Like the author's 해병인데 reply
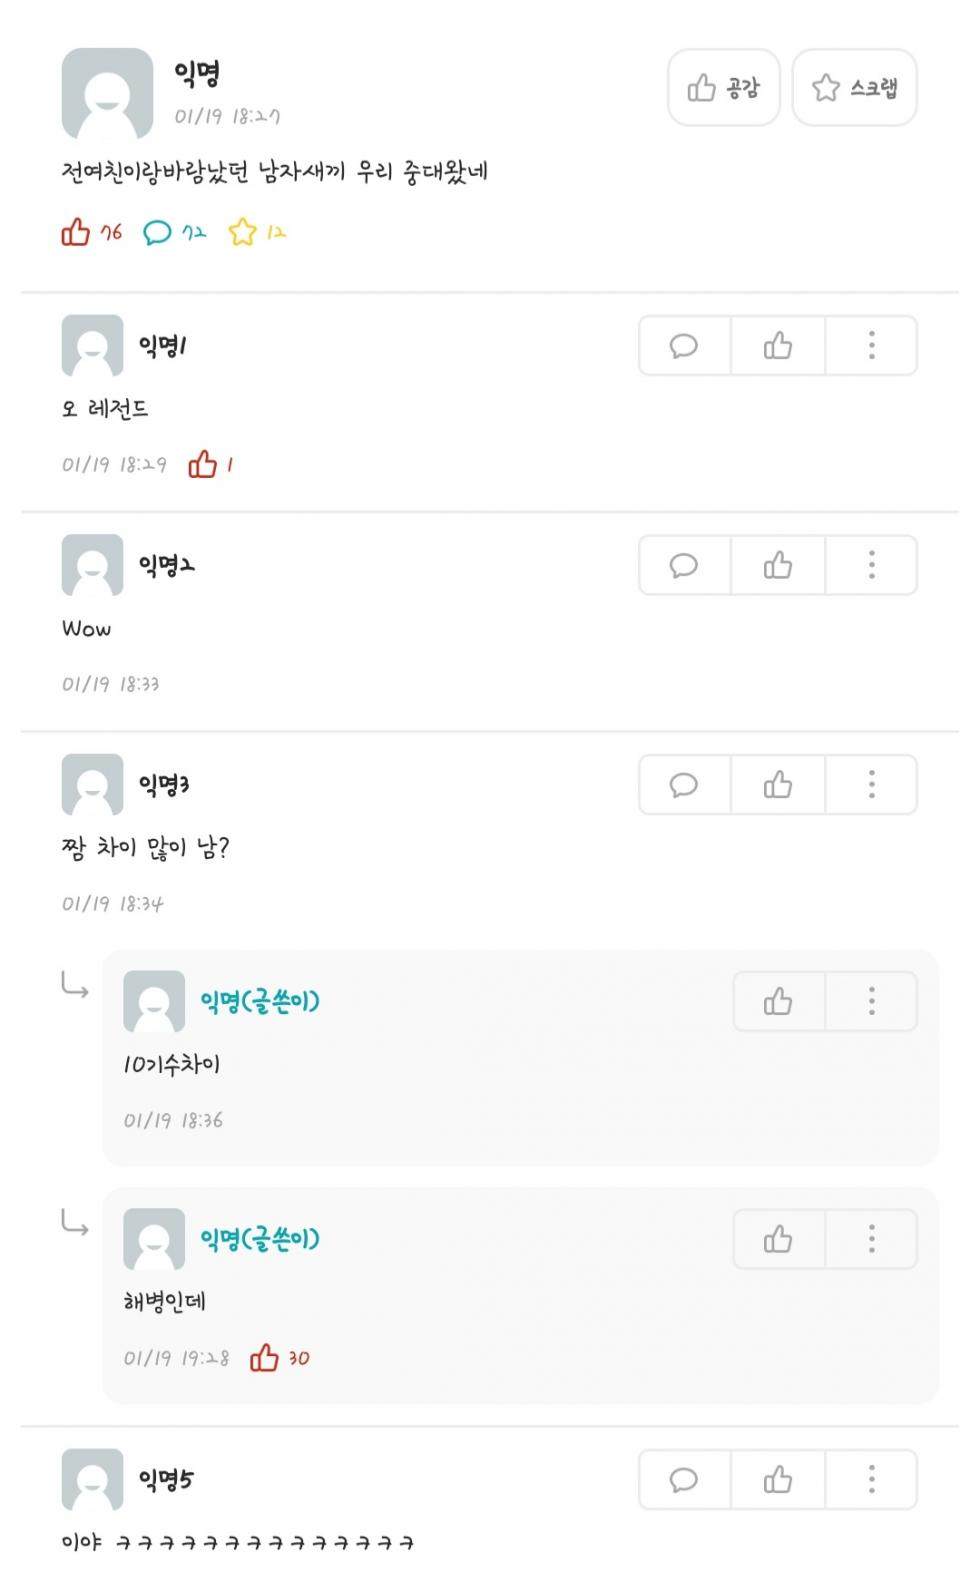Image resolution: width=980 pixels, height=1590 pixels. click(778, 1240)
